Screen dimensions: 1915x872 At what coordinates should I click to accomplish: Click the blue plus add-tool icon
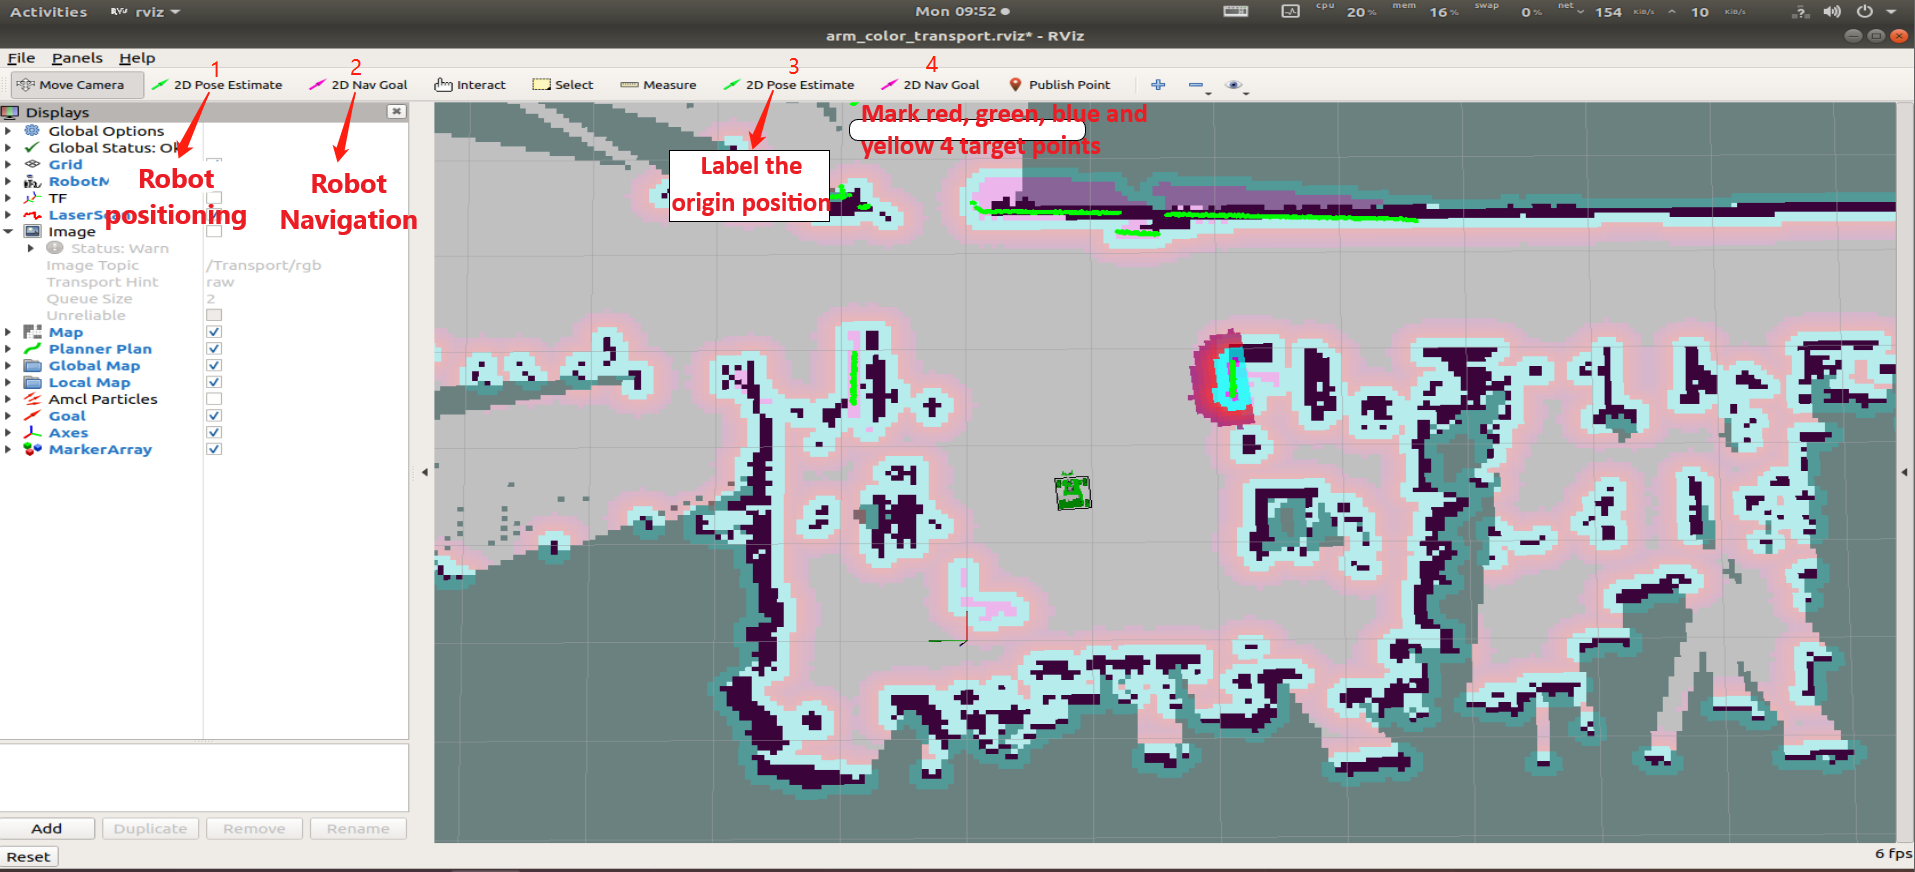(x=1158, y=85)
